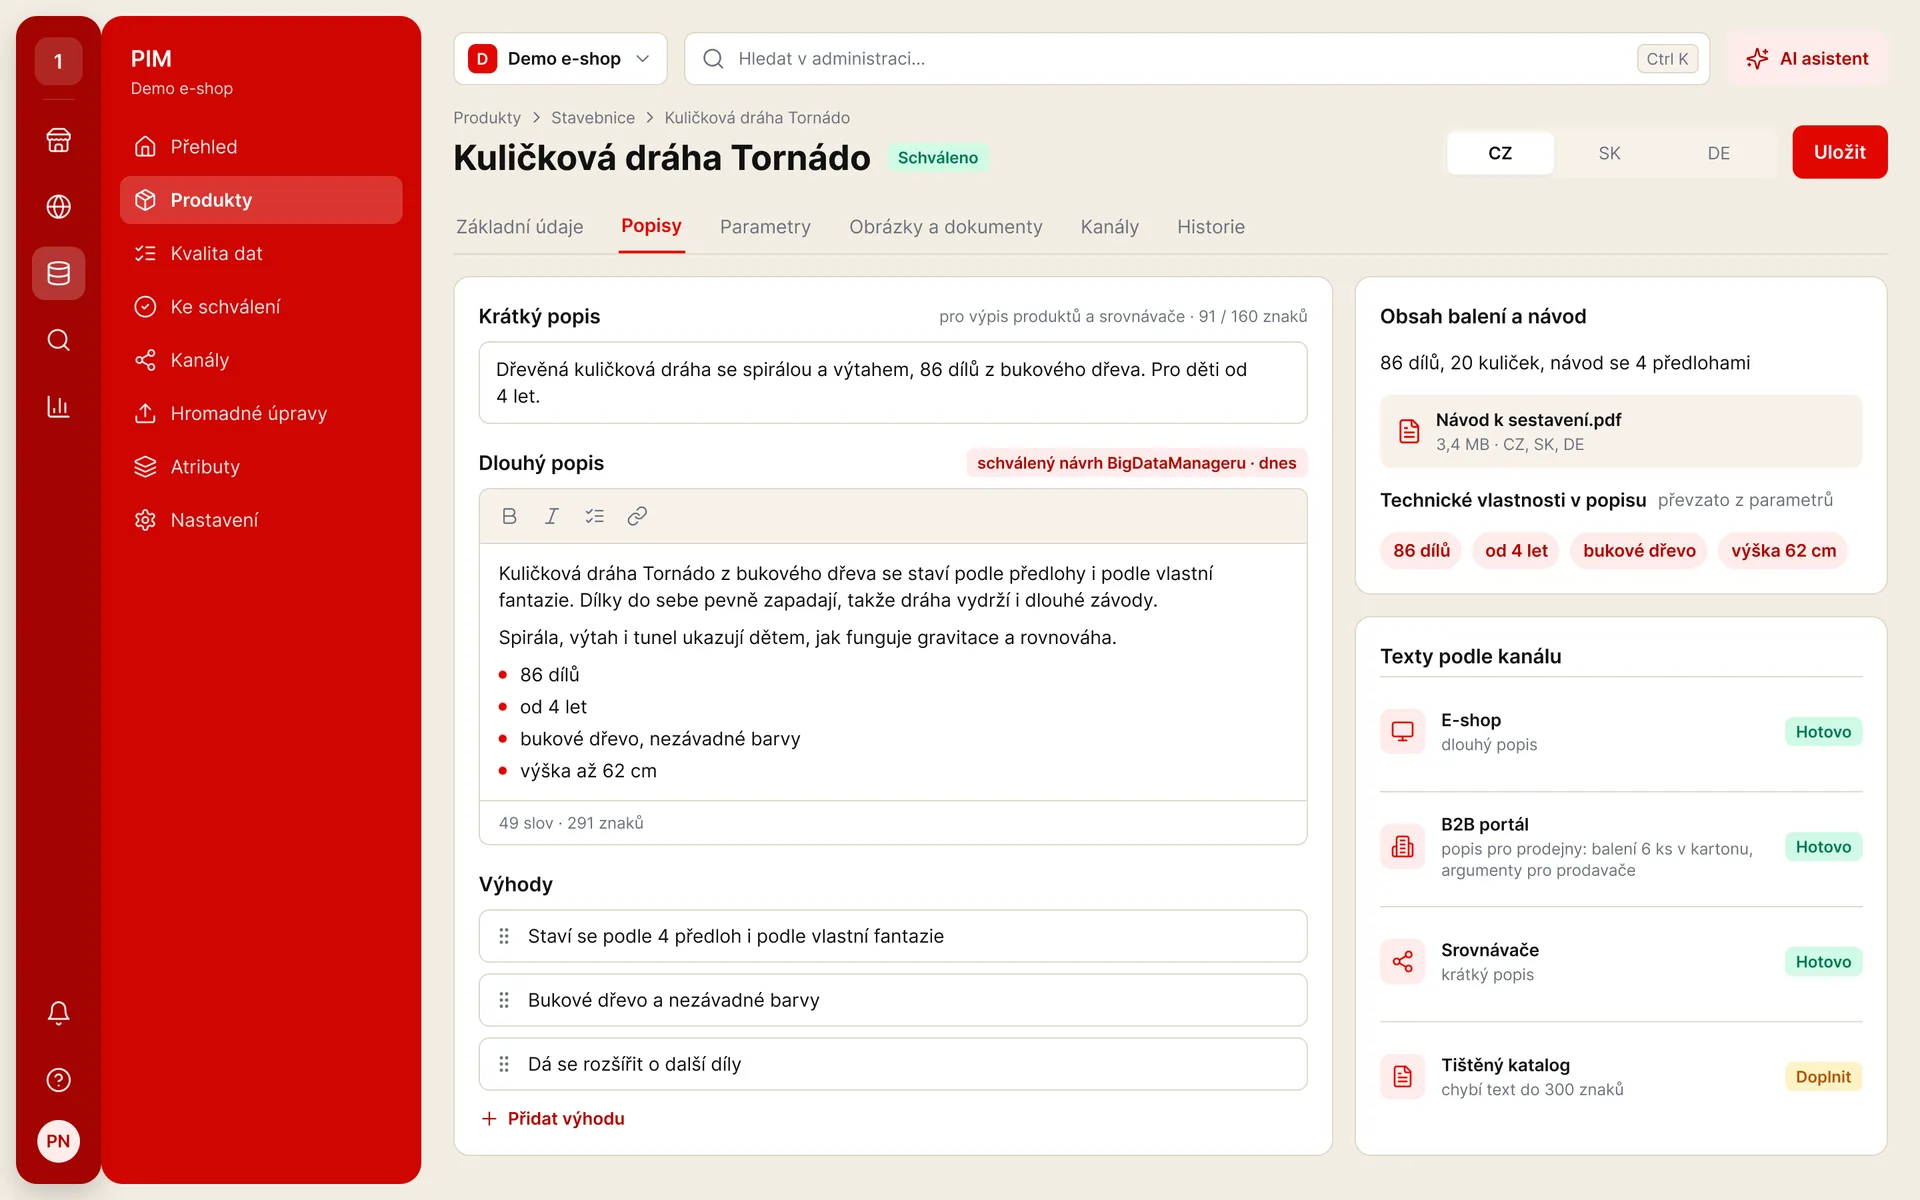Switch language to CZ
The image size is (1920, 1200).
tap(1500, 153)
